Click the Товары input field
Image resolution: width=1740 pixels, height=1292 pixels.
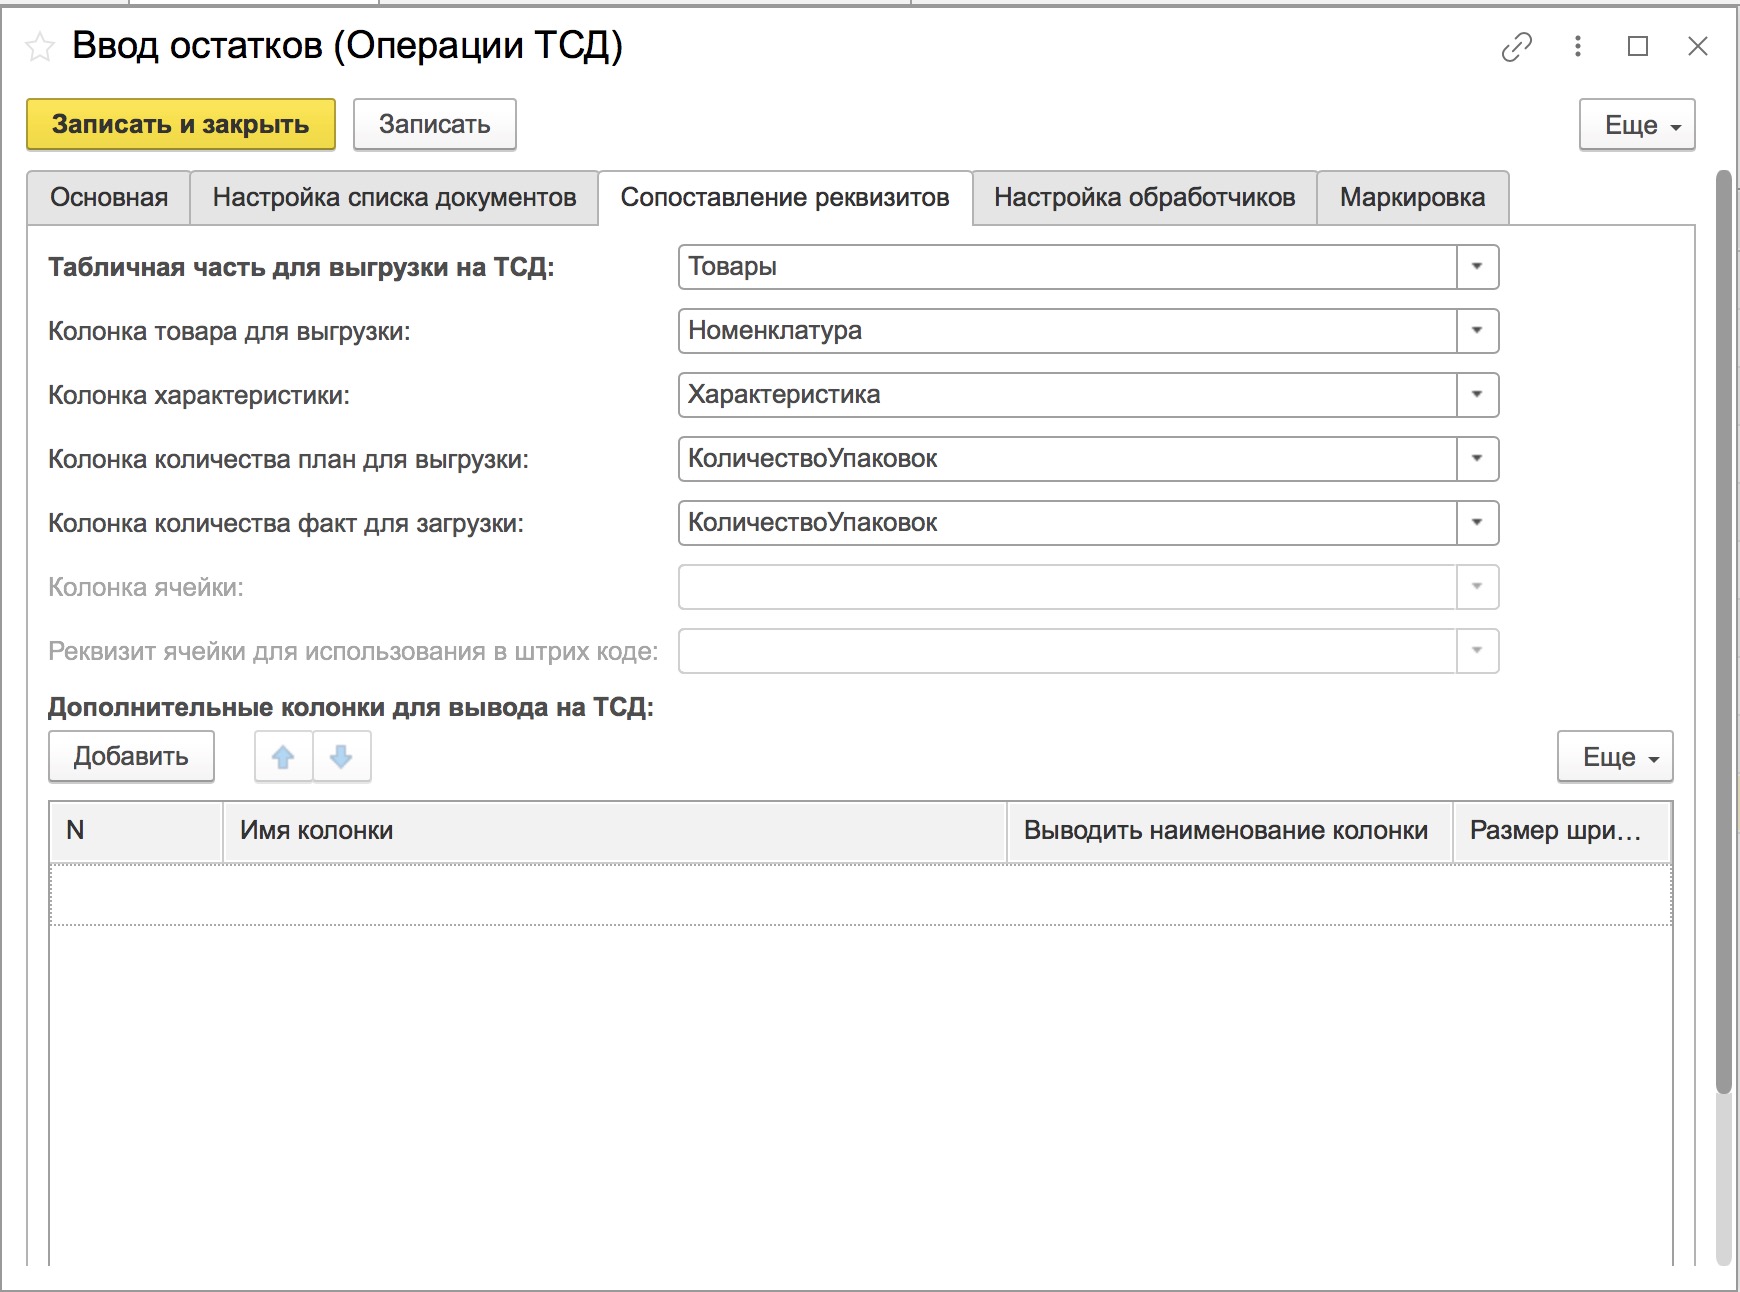click(1067, 267)
